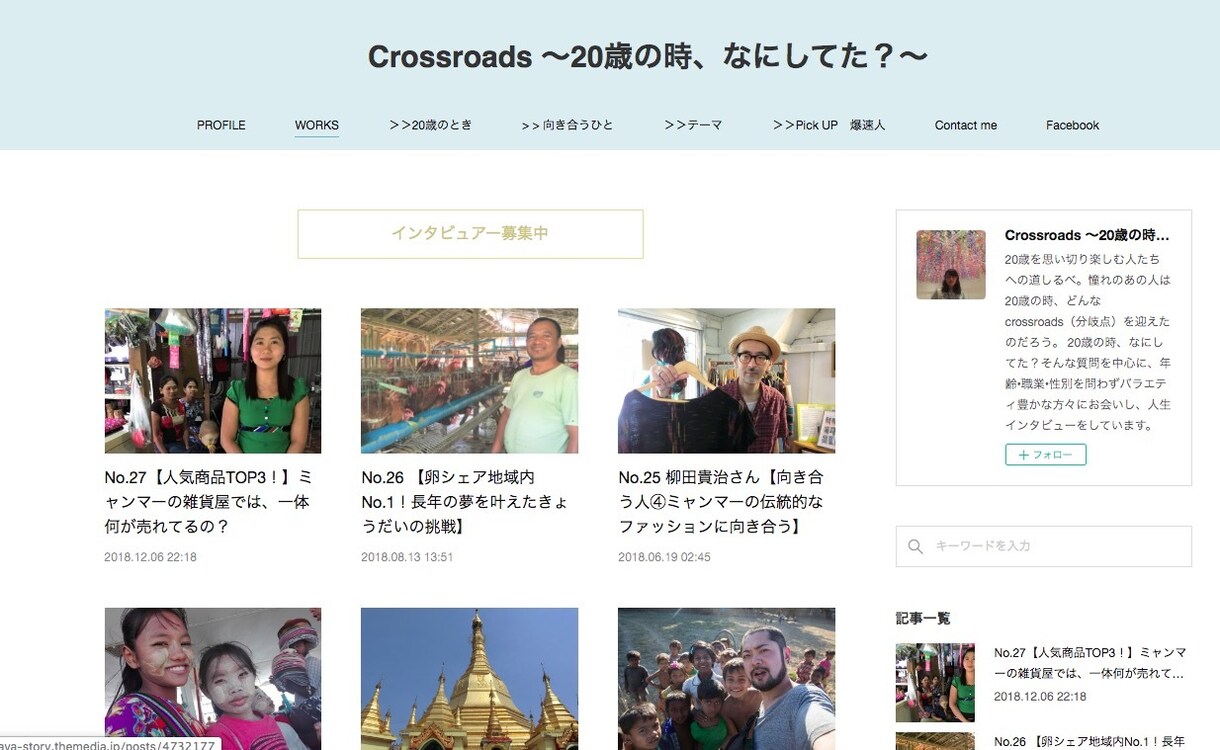Go to the >>テーマ menu
Viewport: 1220px width, 750px height.
[x=693, y=125]
